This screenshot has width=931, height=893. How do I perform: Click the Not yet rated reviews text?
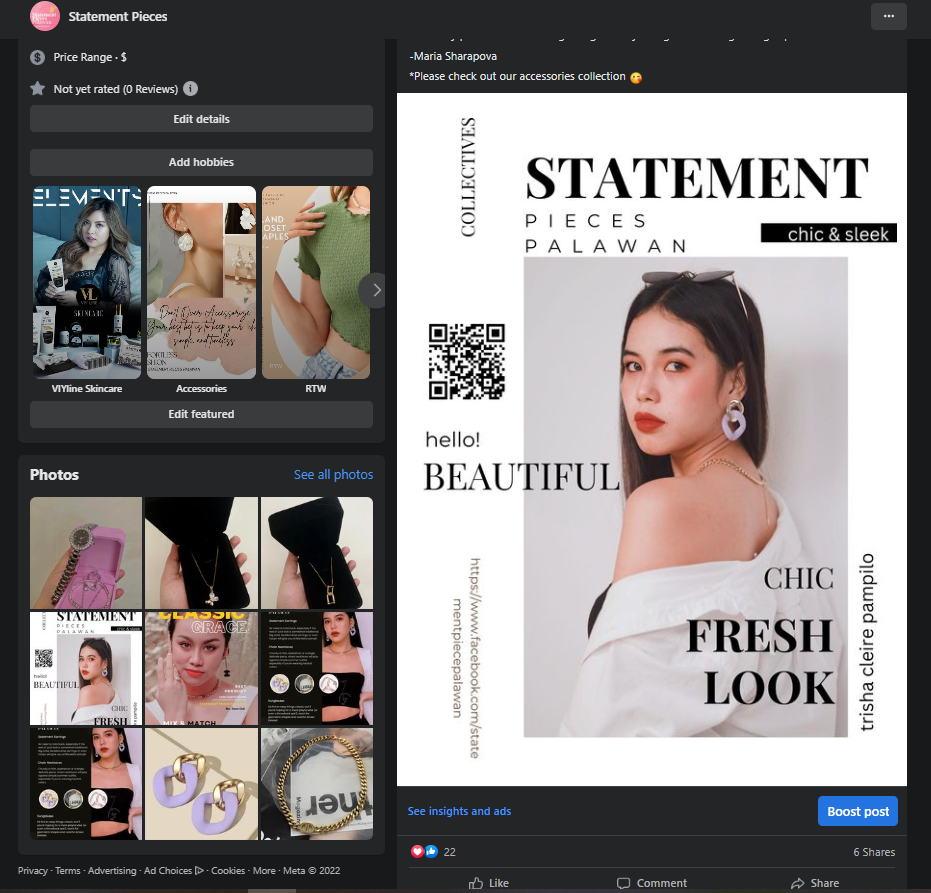click(116, 89)
